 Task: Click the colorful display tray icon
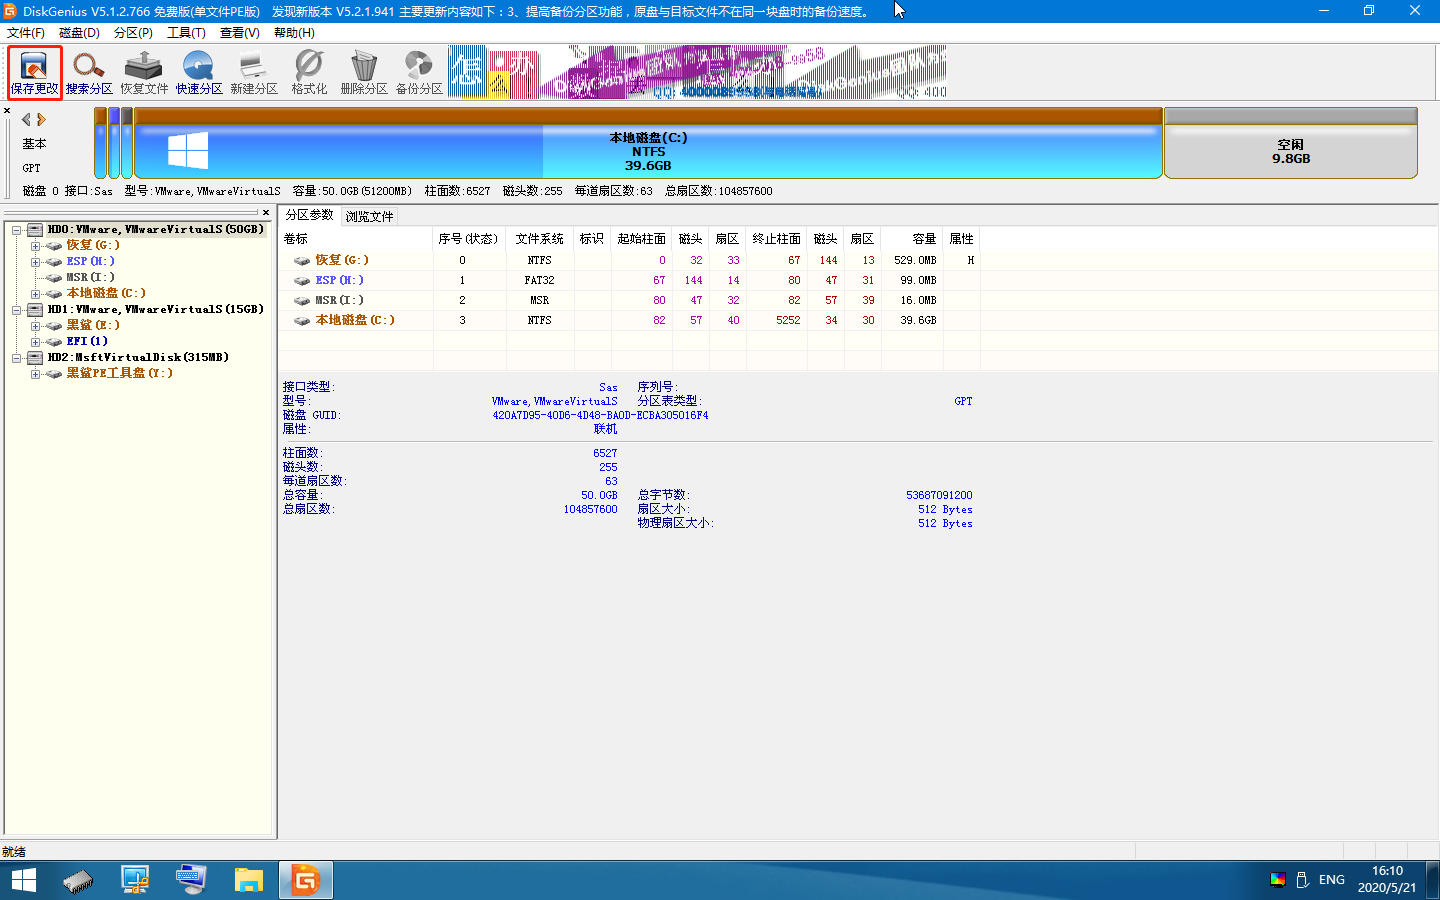1278,880
